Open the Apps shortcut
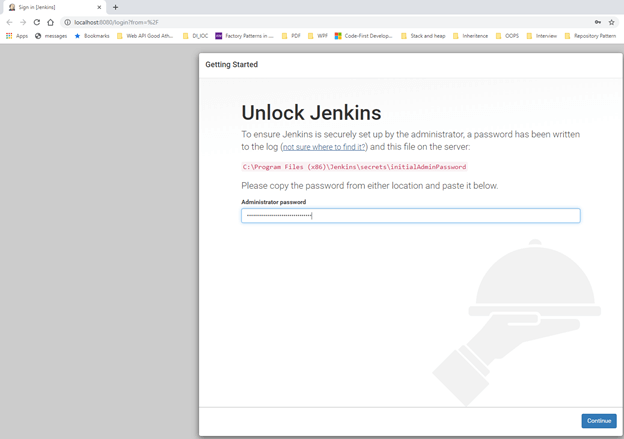 pyautogui.click(x=17, y=36)
